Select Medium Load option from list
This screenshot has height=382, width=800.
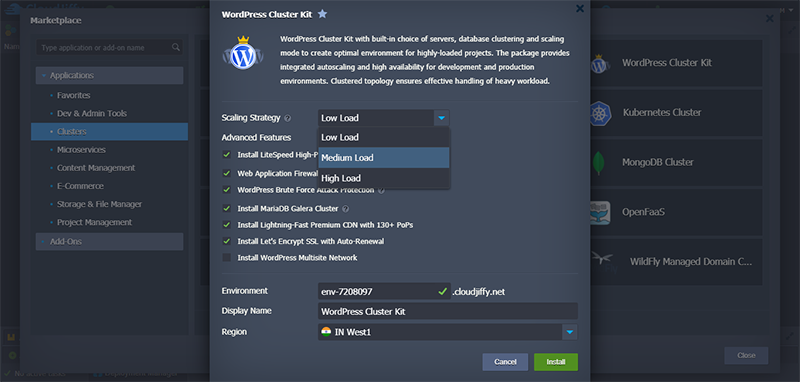pos(384,158)
